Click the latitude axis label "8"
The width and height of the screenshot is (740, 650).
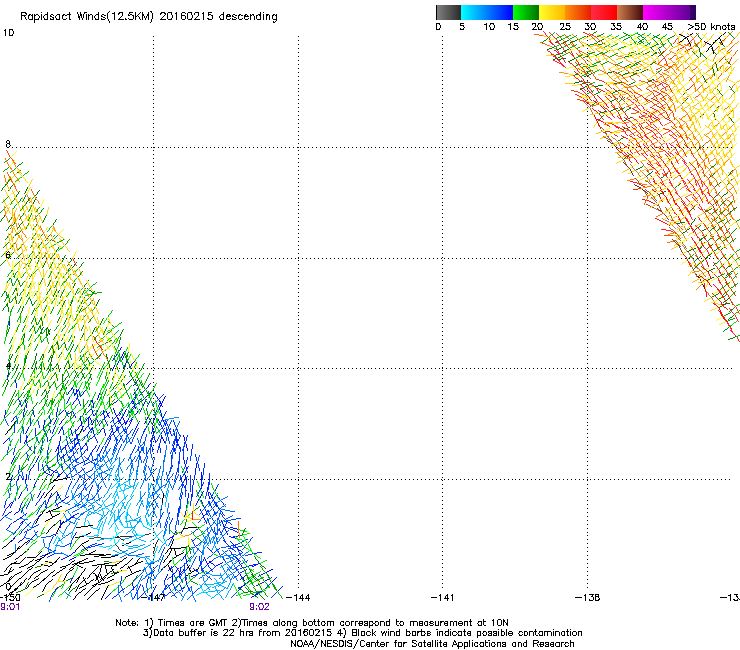click(x=8, y=144)
